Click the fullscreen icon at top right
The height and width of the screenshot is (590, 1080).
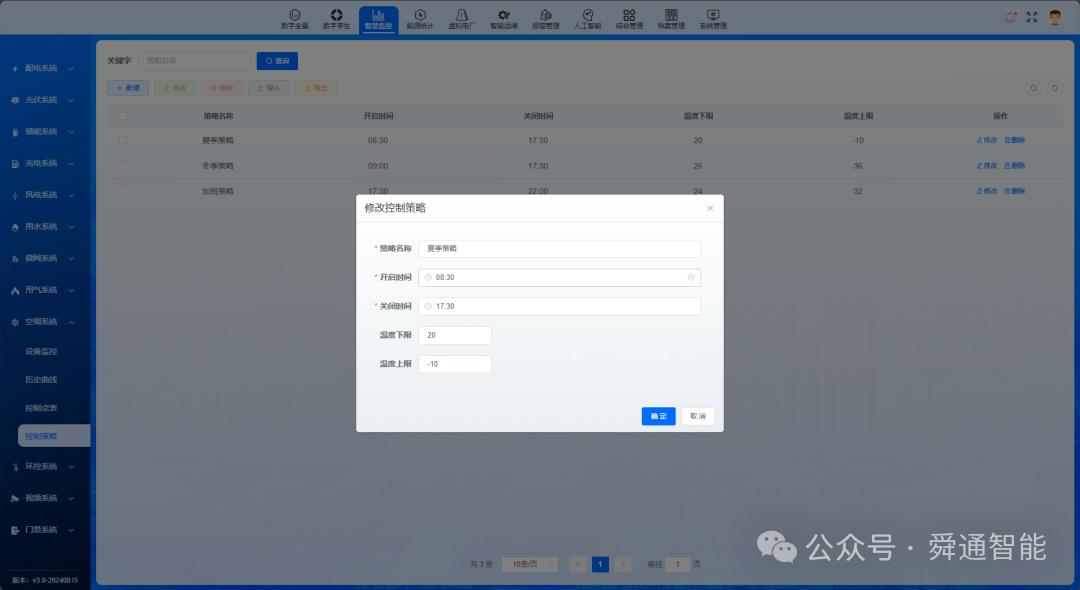point(1032,17)
